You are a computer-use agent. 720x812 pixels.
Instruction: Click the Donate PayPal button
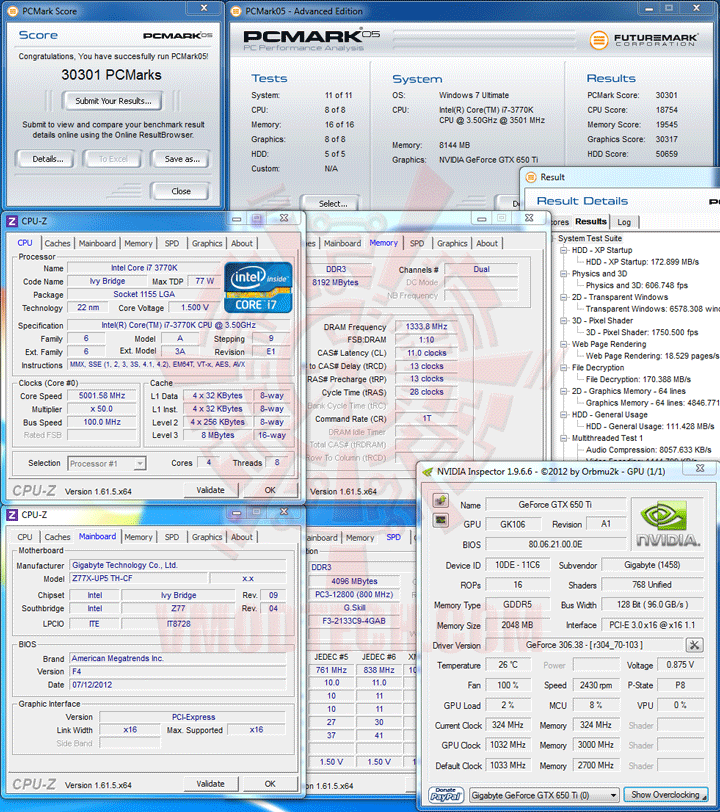(x=445, y=795)
